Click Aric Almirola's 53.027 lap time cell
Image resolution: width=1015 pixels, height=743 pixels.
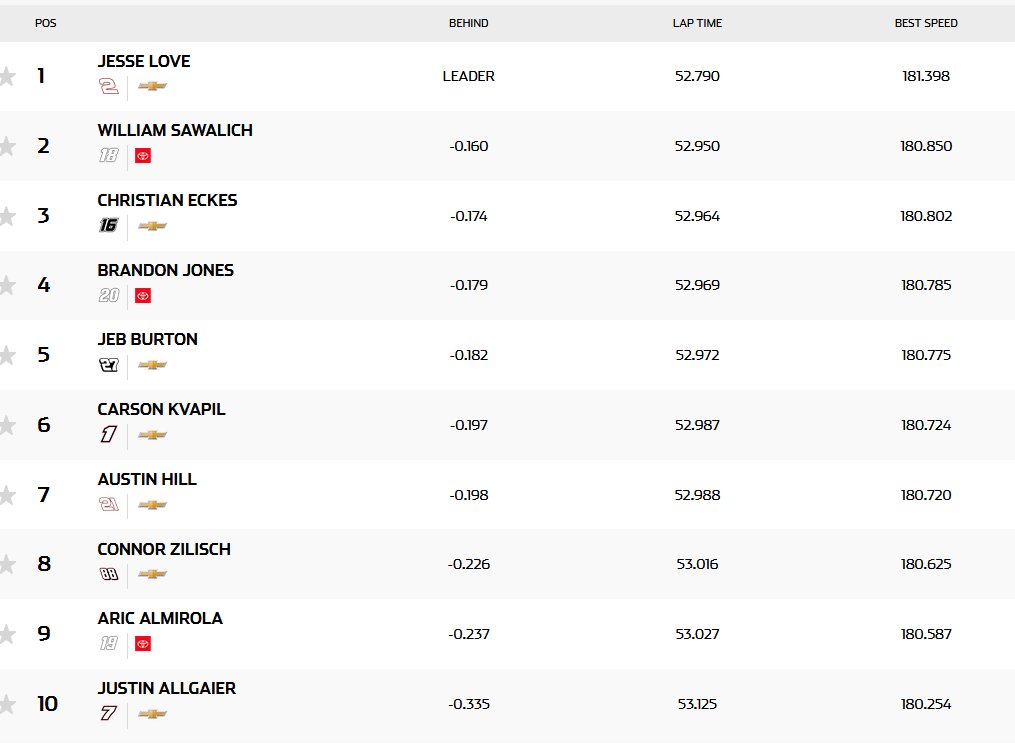click(697, 634)
